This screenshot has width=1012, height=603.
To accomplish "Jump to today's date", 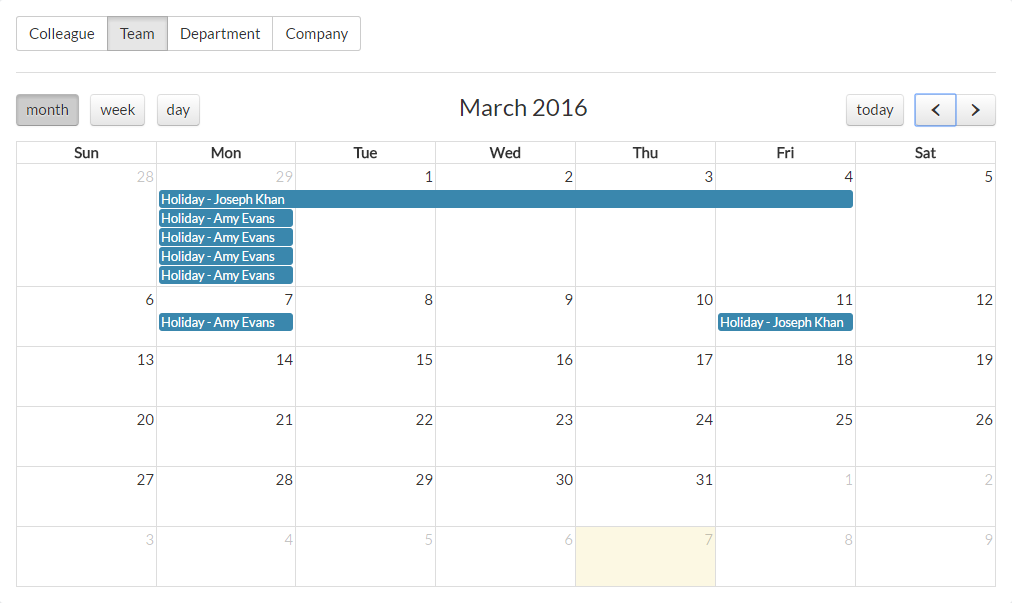I will [x=875, y=110].
